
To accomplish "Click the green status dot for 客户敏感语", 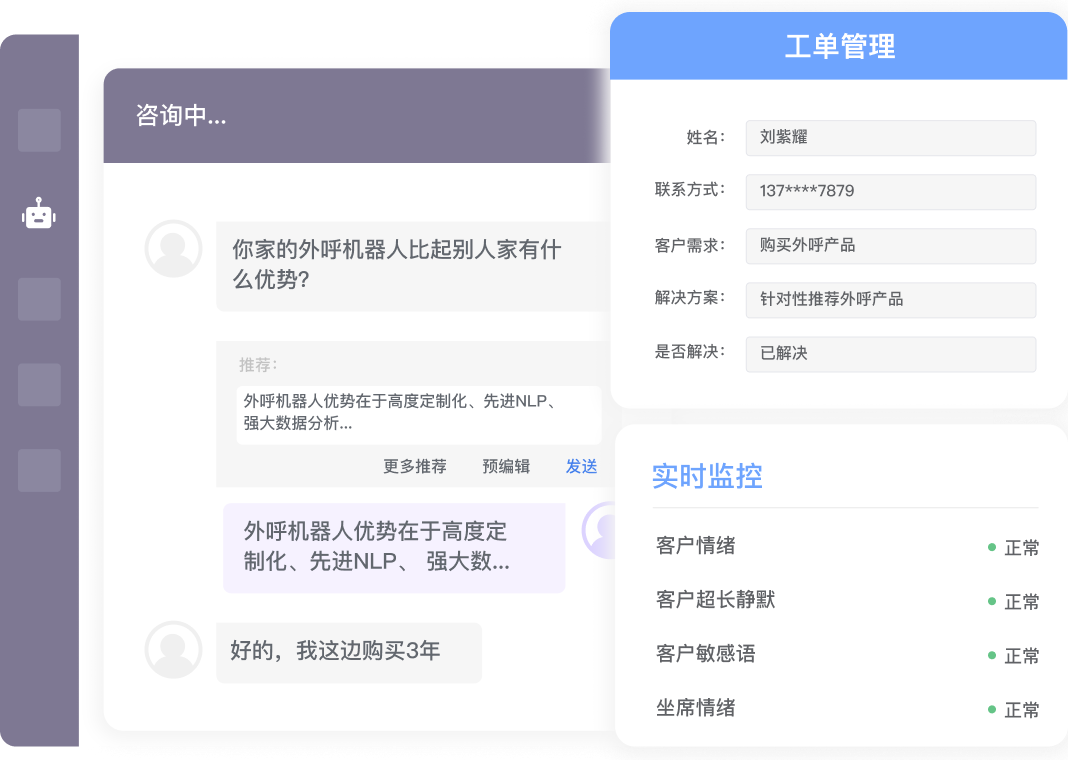I will (991, 655).
